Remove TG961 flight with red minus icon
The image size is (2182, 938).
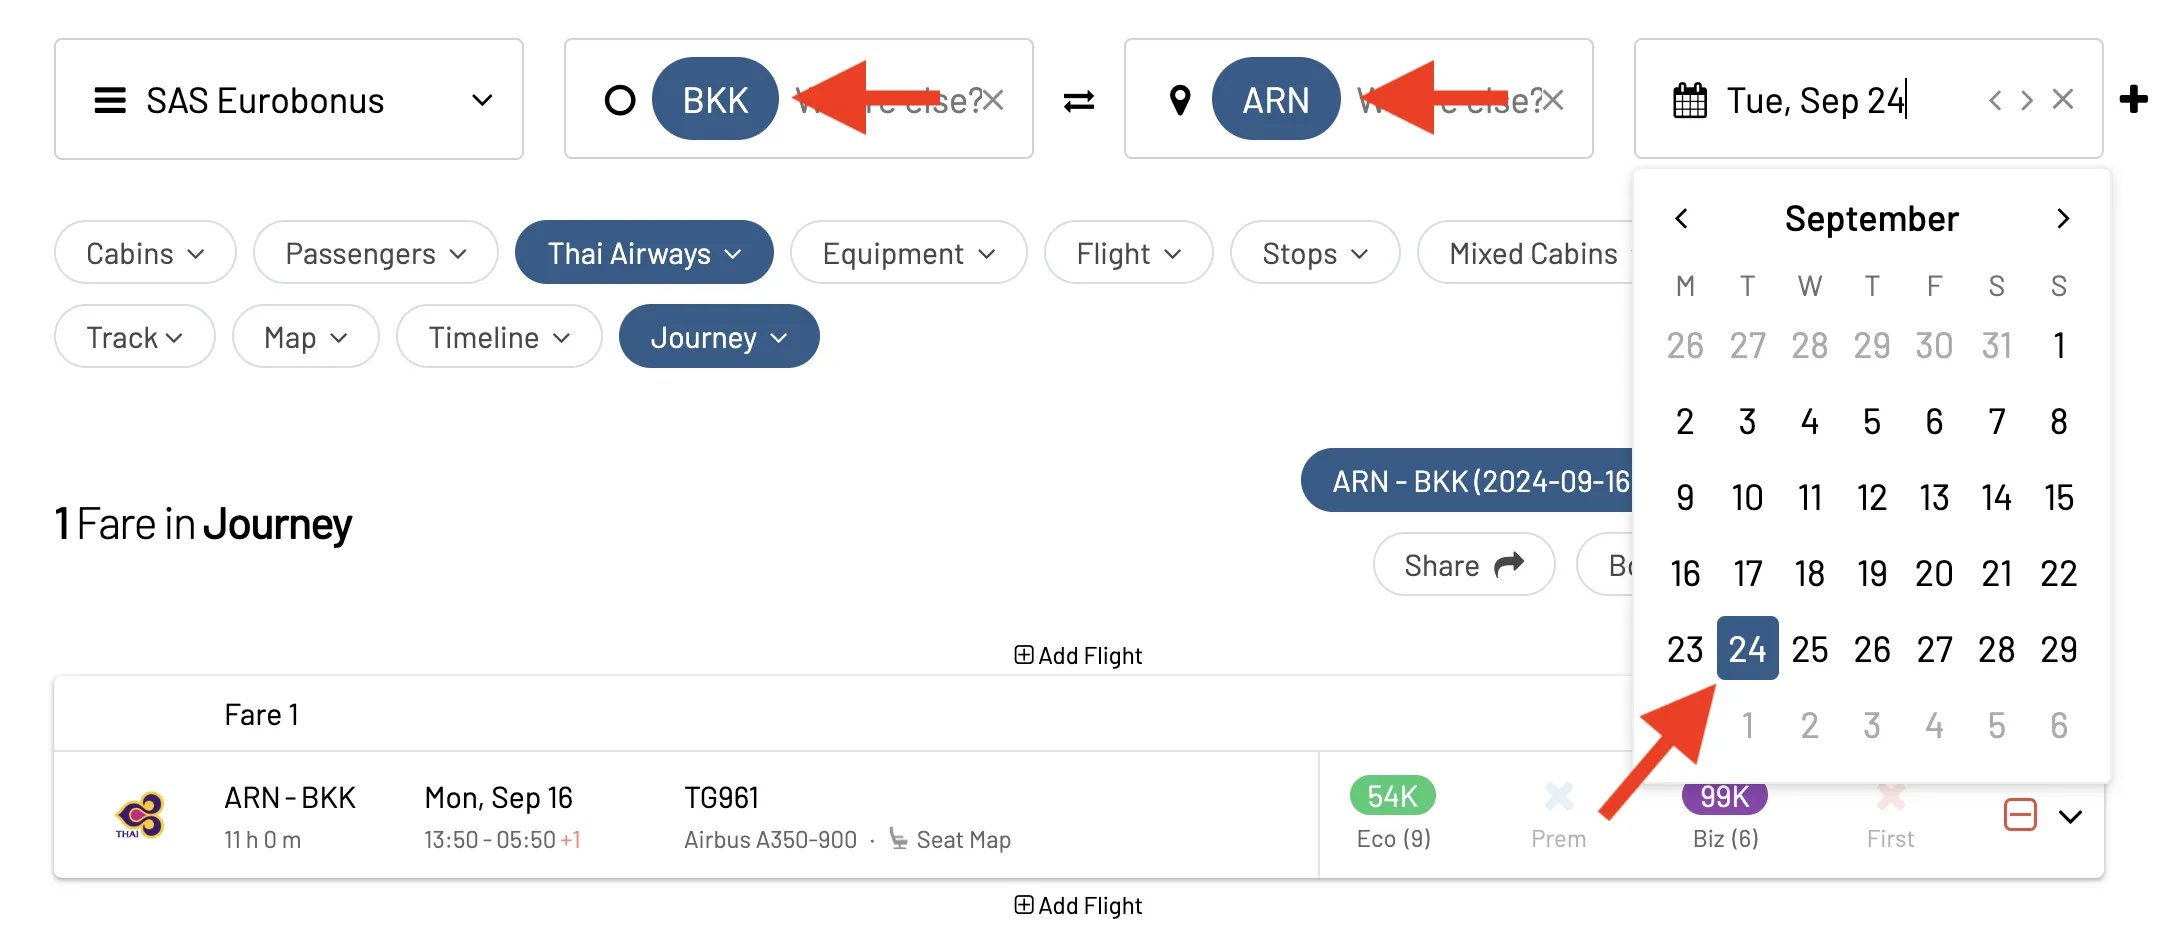(2020, 814)
